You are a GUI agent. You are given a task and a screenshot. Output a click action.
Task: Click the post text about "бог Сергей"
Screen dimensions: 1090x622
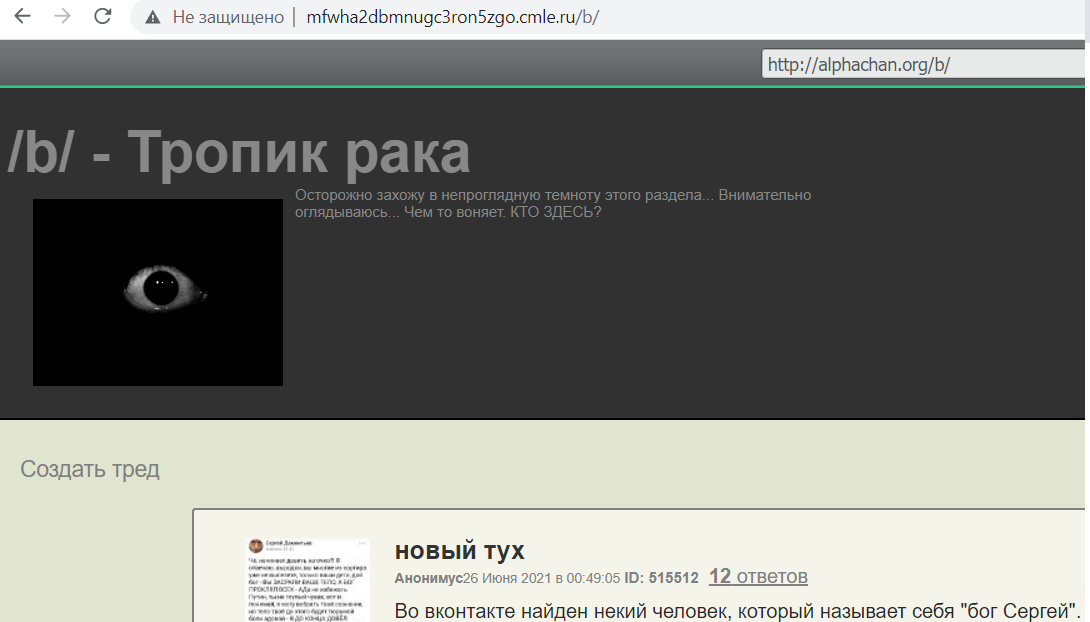coord(737,610)
